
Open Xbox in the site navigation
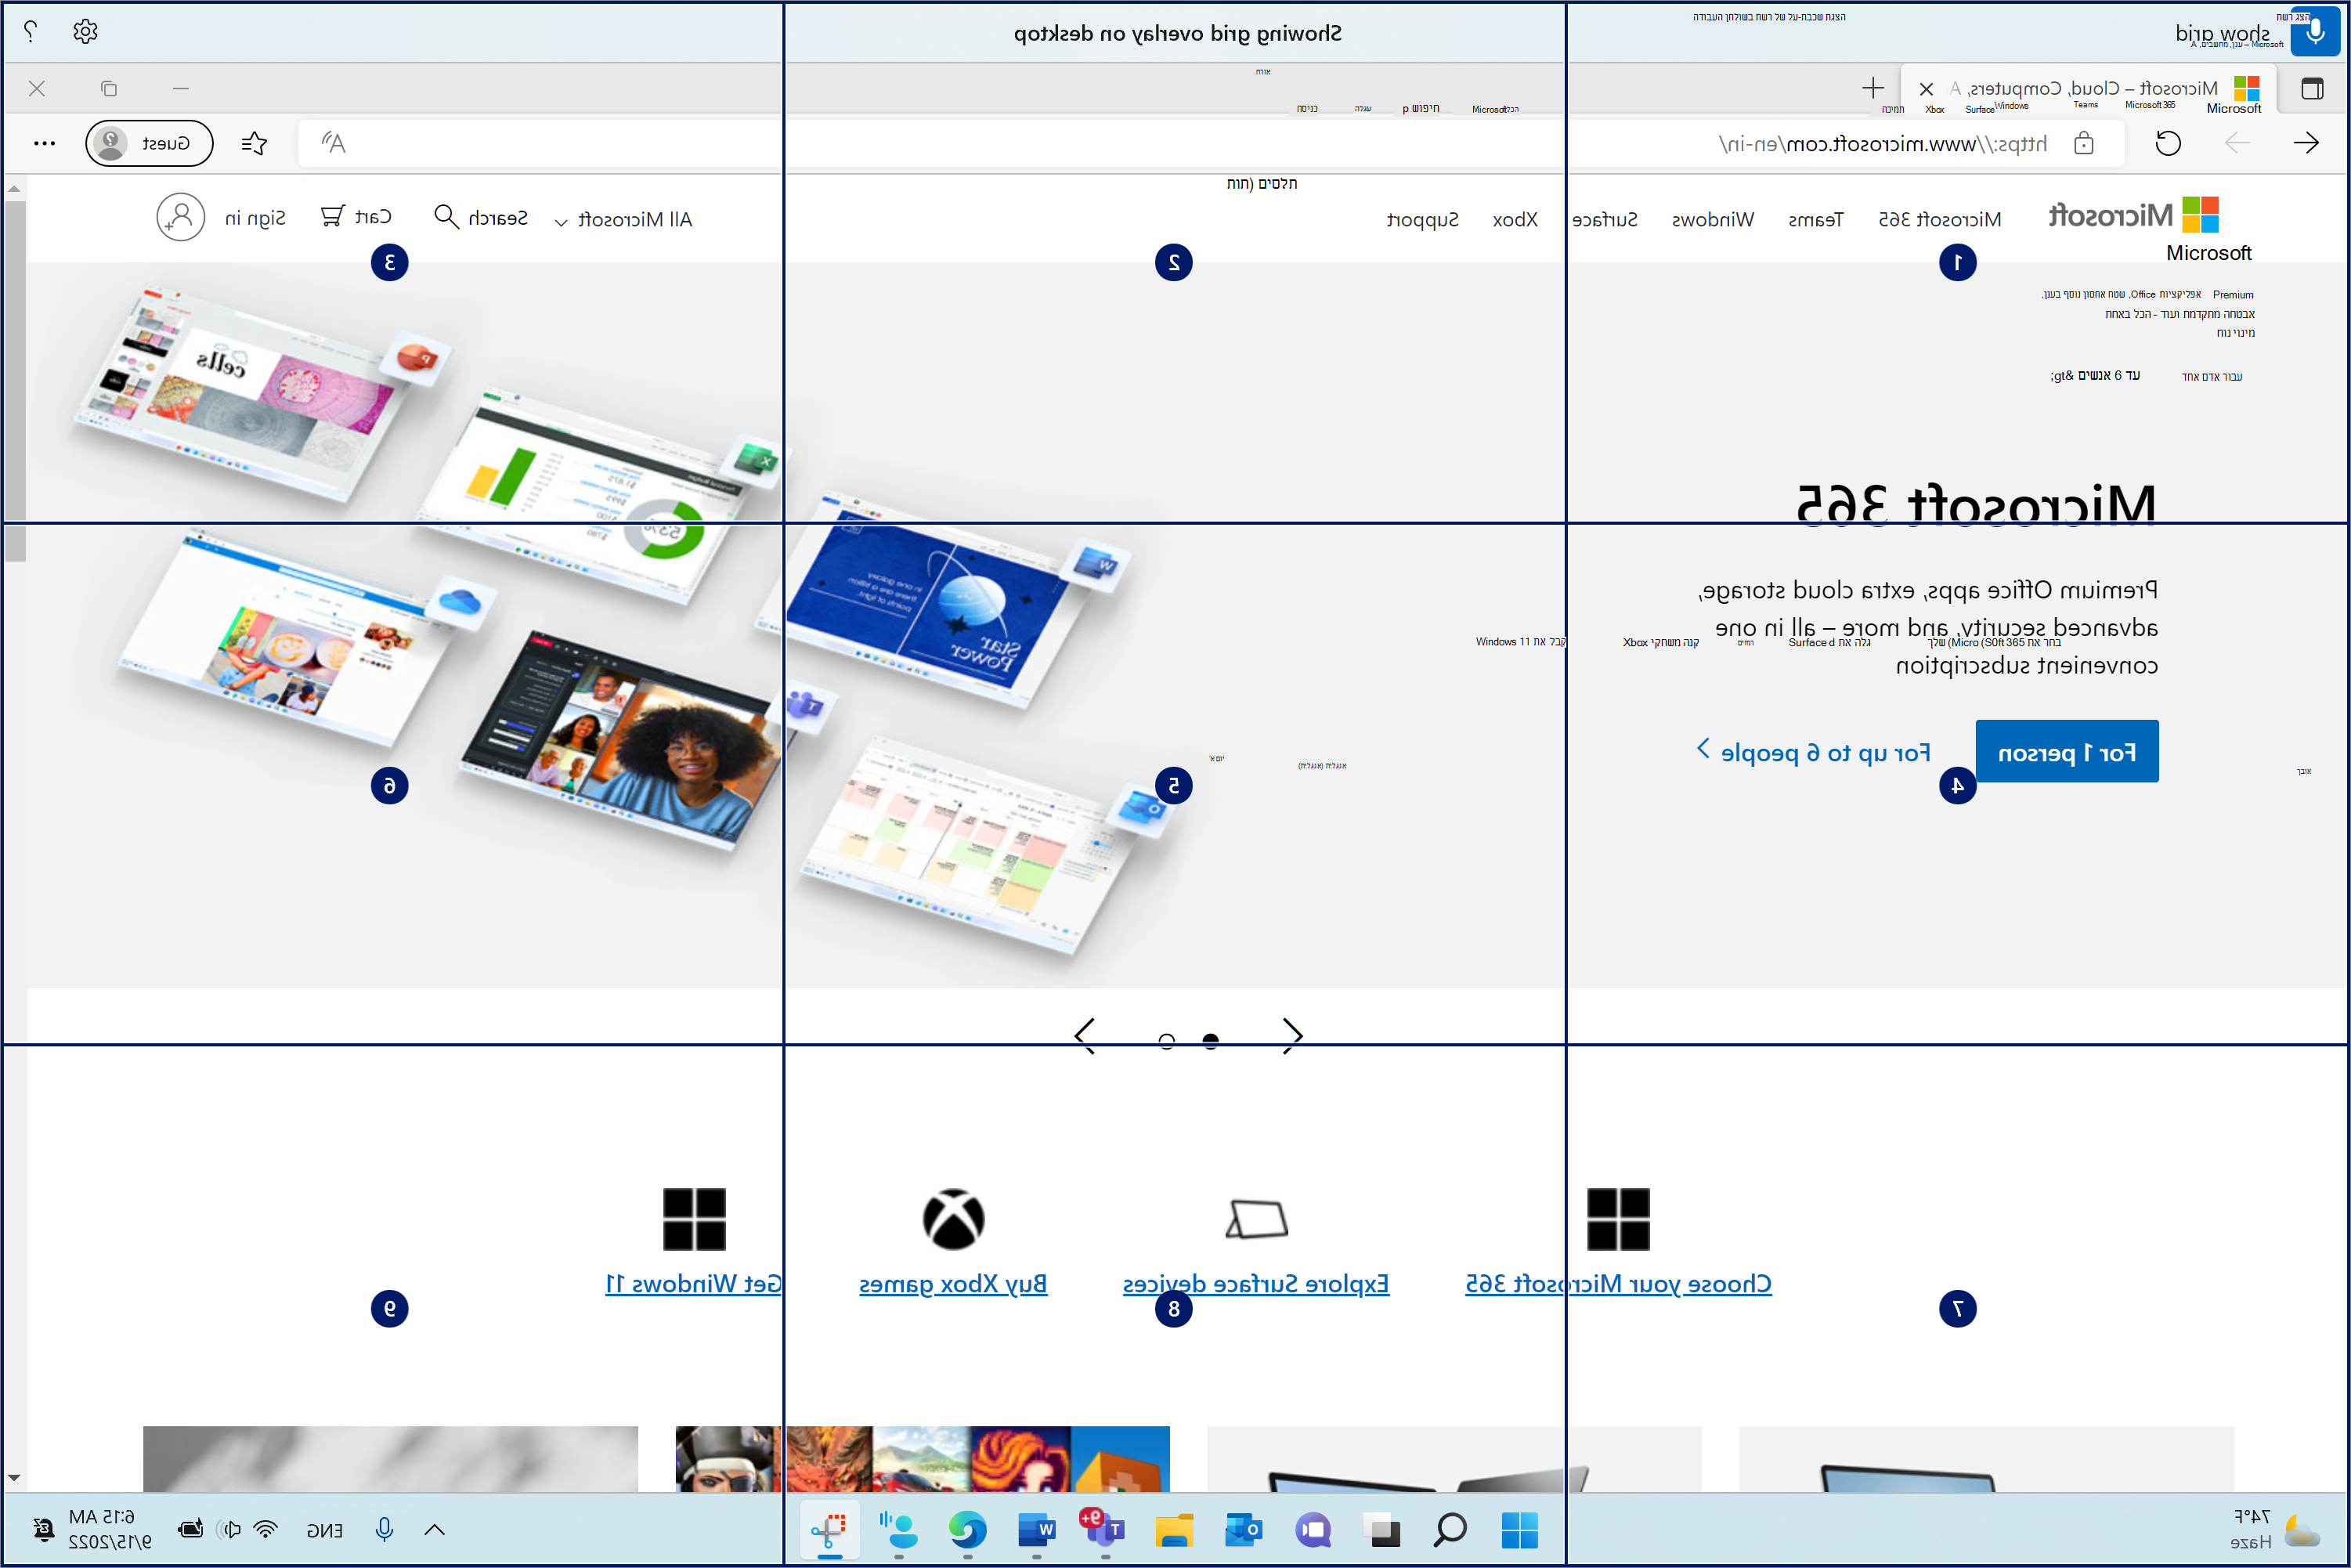pos(1515,219)
